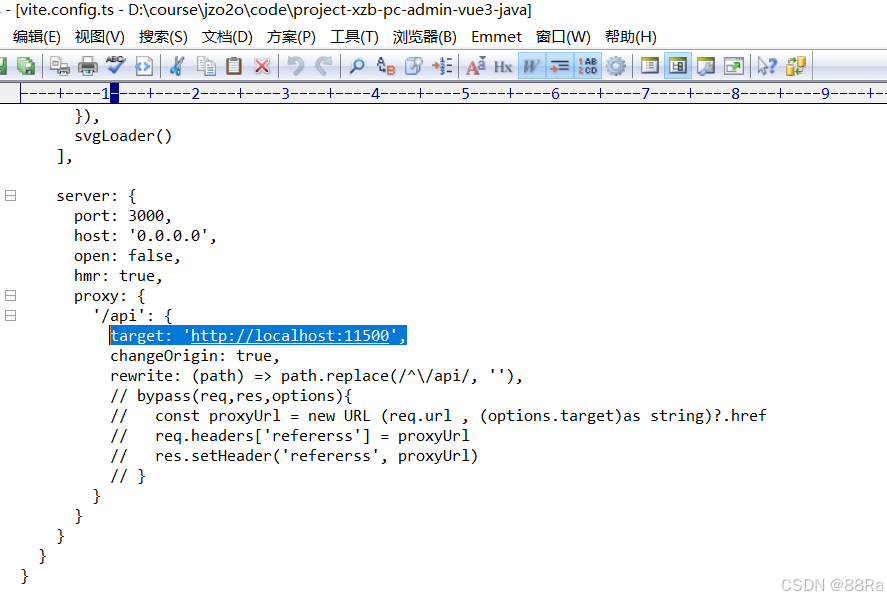Copy the selection to clipboard
Screen dimensions: 887x600
click(x=205, y=66)
